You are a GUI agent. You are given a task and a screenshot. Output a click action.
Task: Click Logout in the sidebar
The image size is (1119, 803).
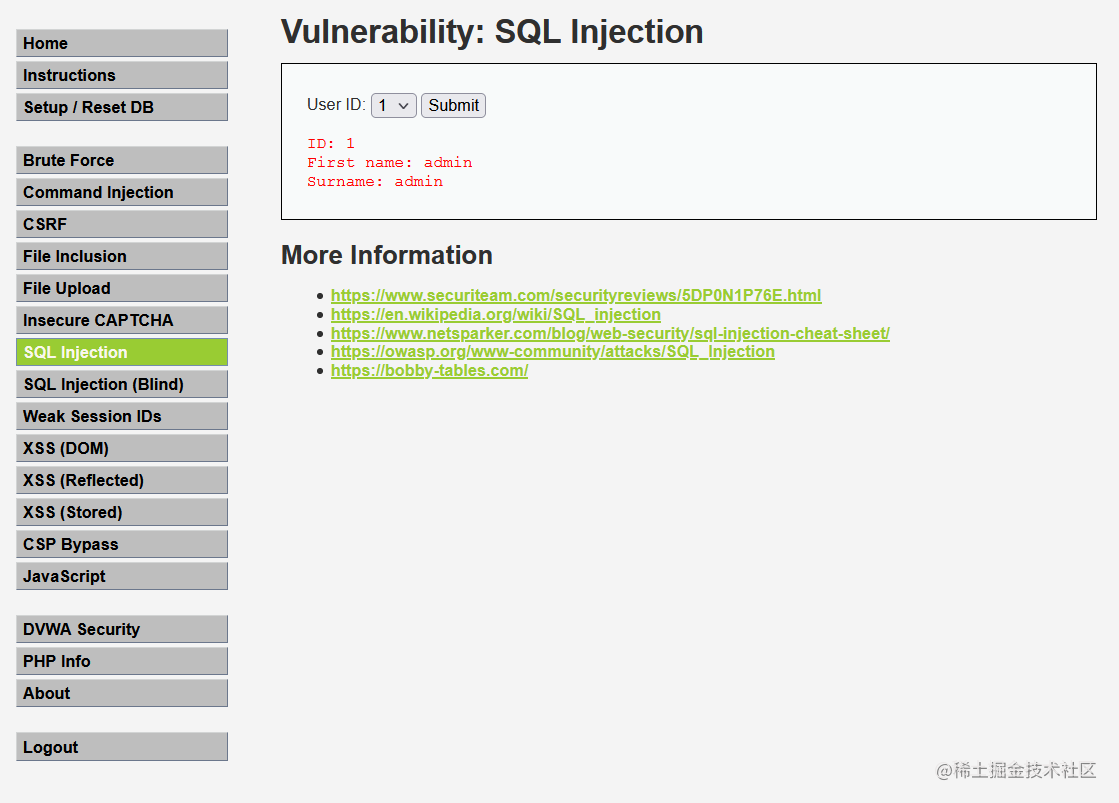pyautogui.click(x=121, y=747)
